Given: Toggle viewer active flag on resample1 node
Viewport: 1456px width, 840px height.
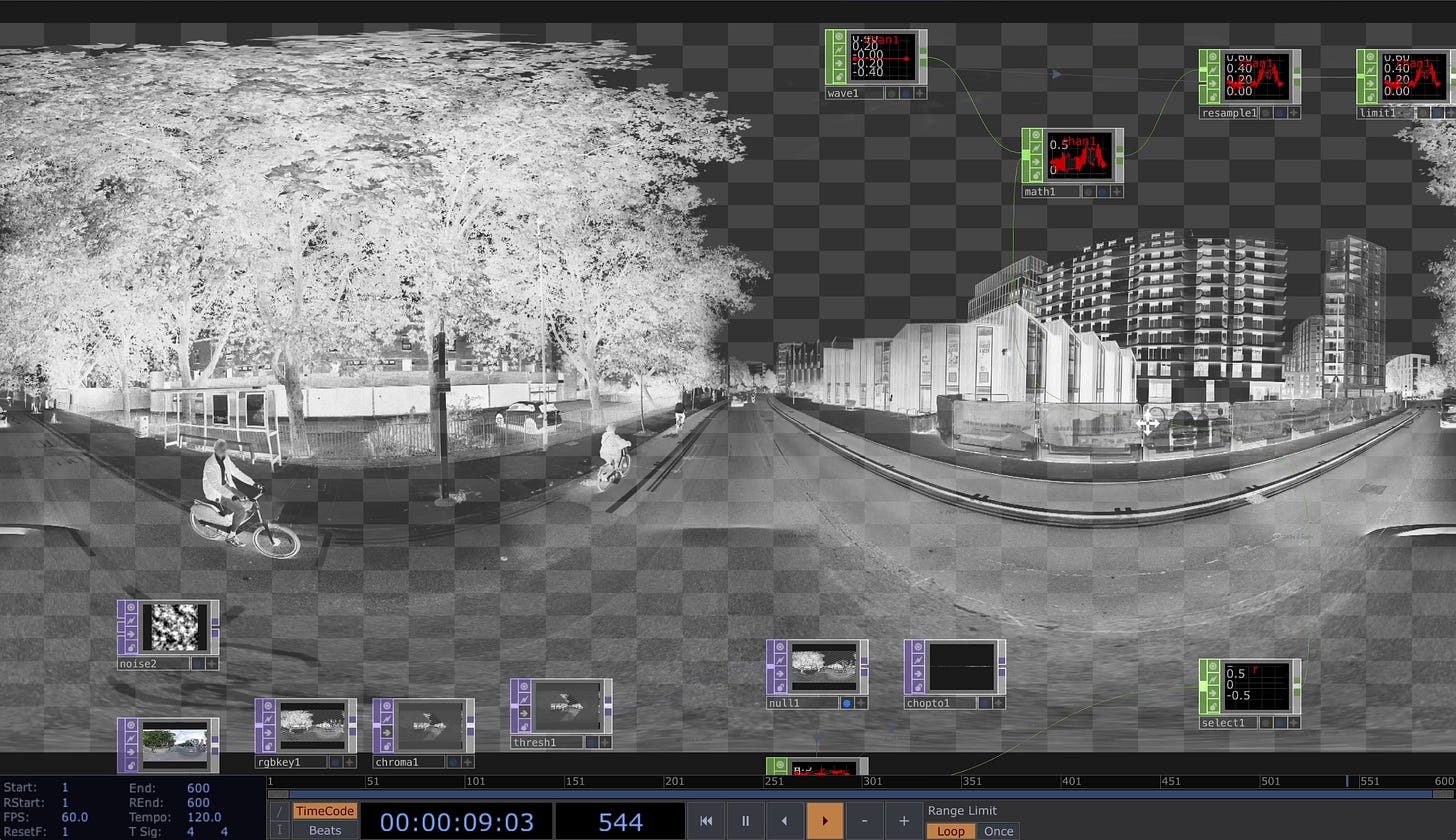Looking at the screenshot, I should coord(1213,57).
